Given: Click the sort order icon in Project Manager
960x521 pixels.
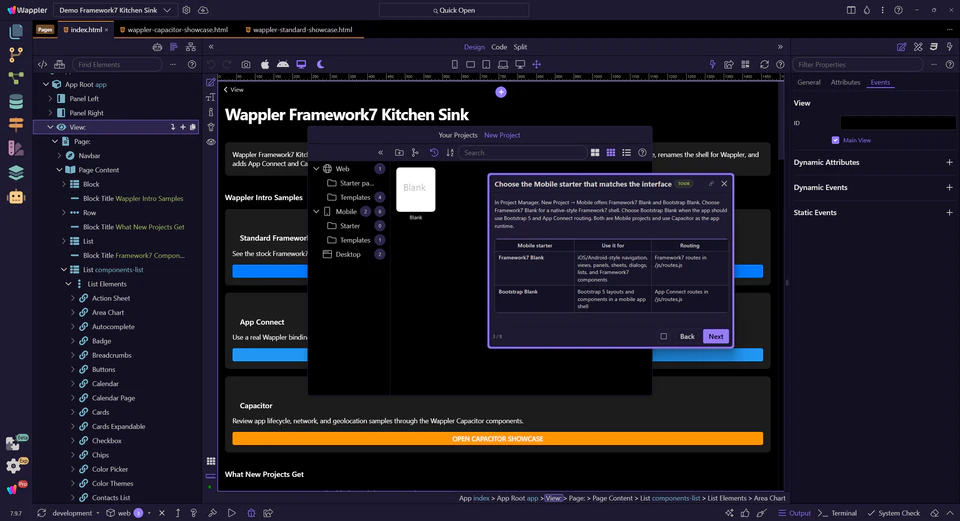Looking at the screenshot, I should click(x=450, y=152).
